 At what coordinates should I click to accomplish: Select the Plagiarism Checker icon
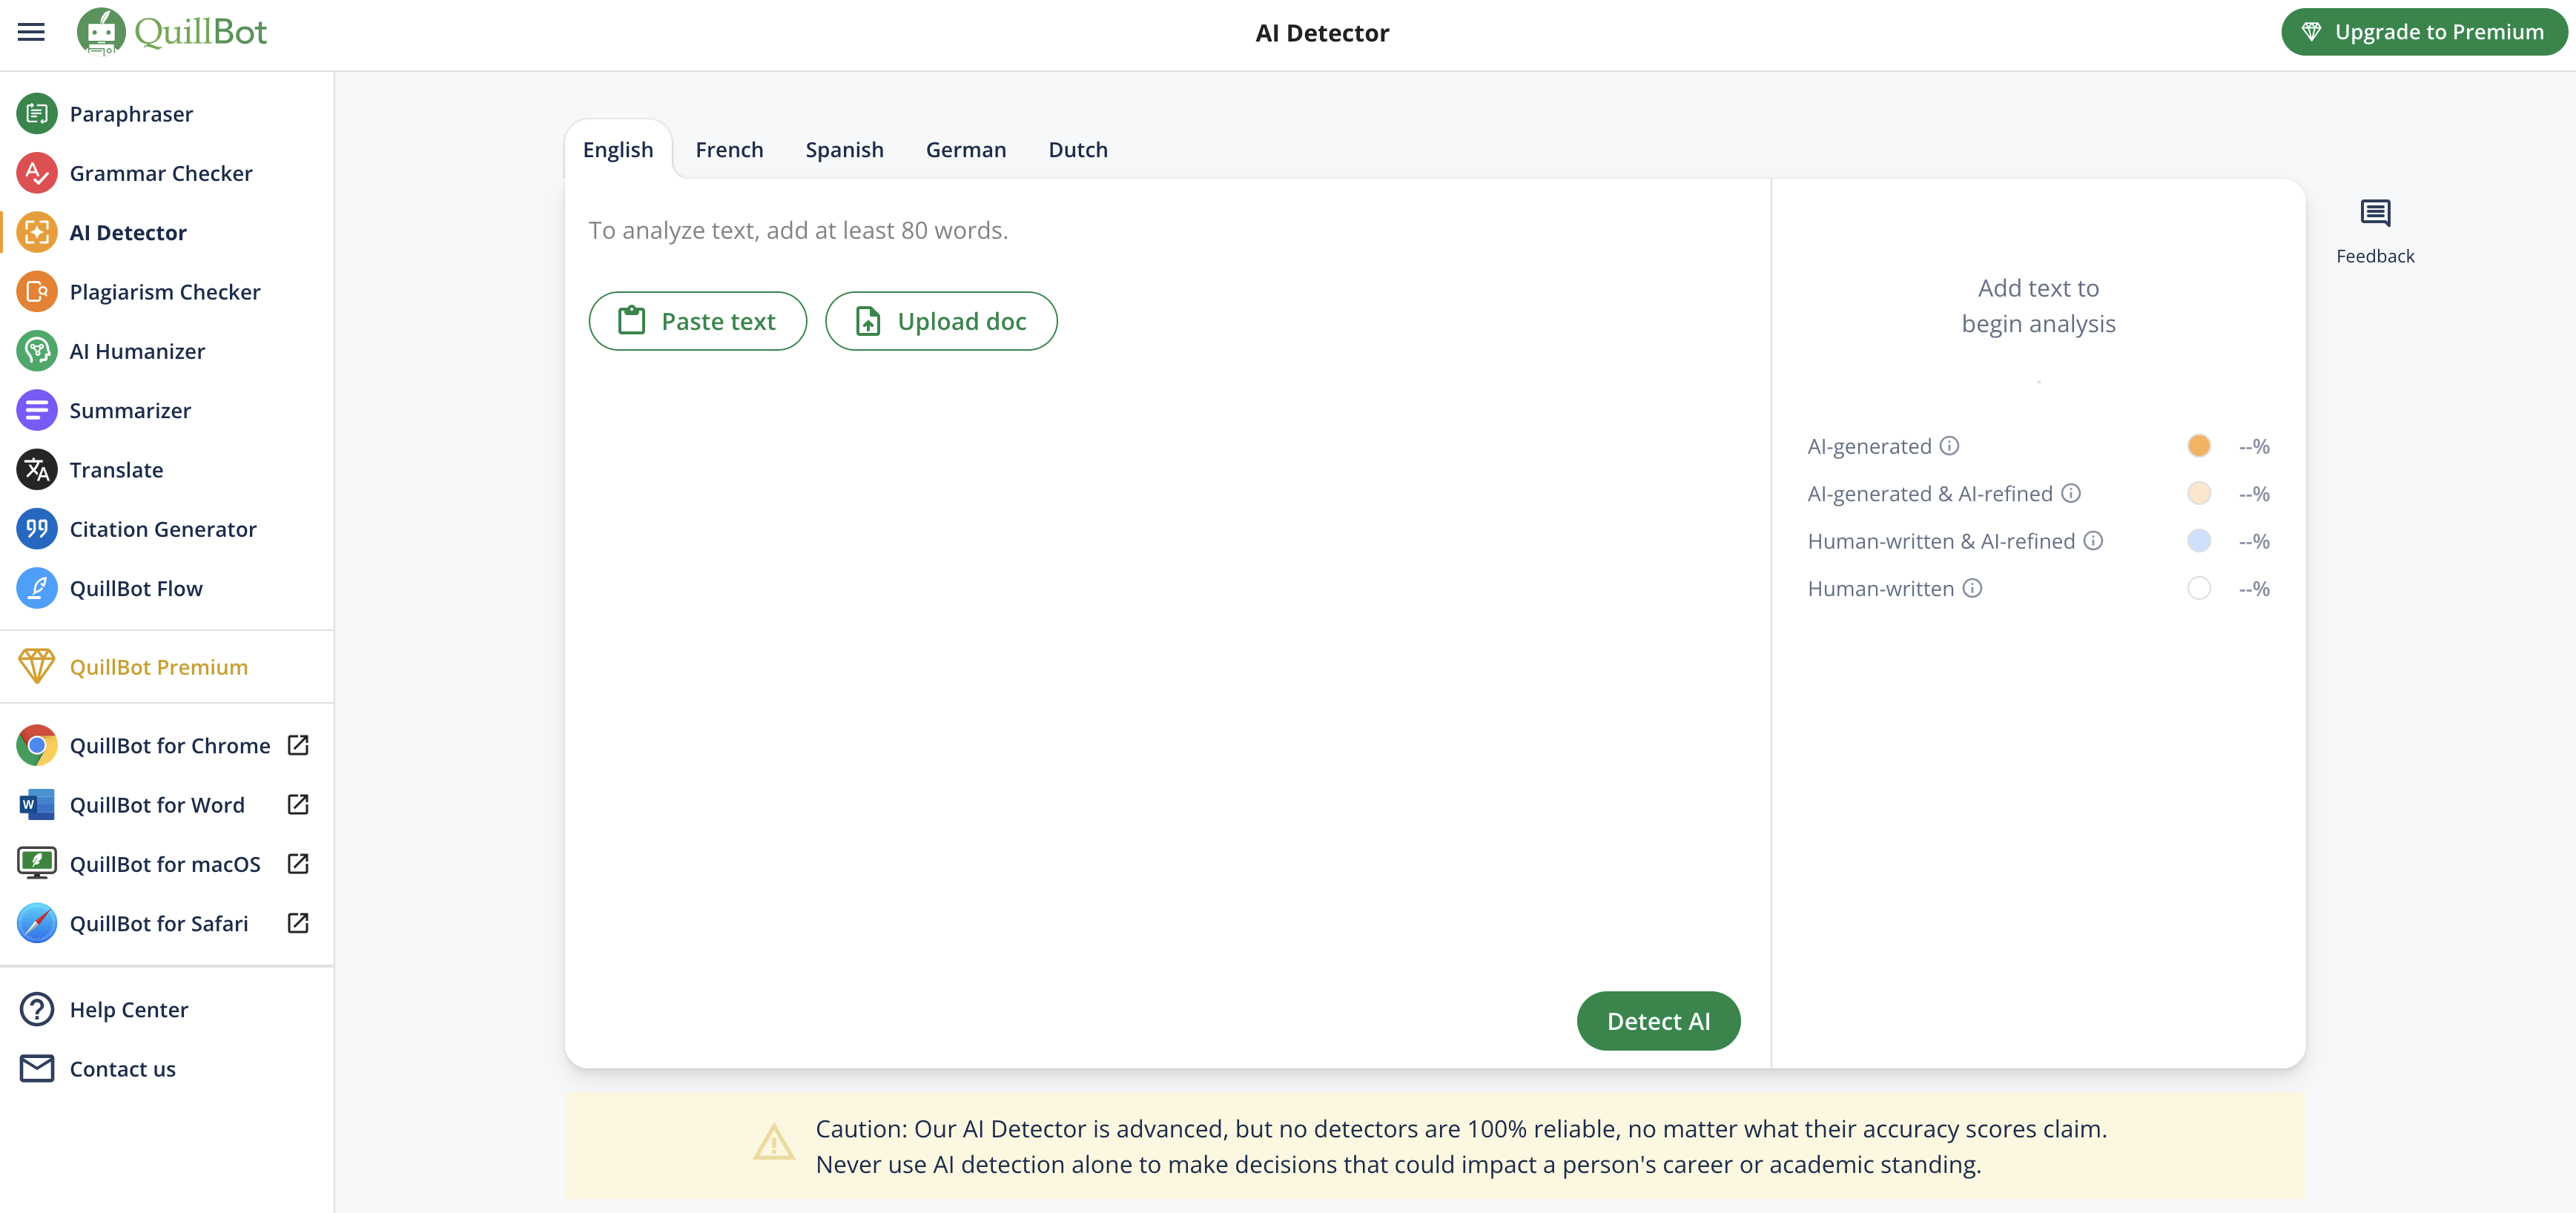37,292
